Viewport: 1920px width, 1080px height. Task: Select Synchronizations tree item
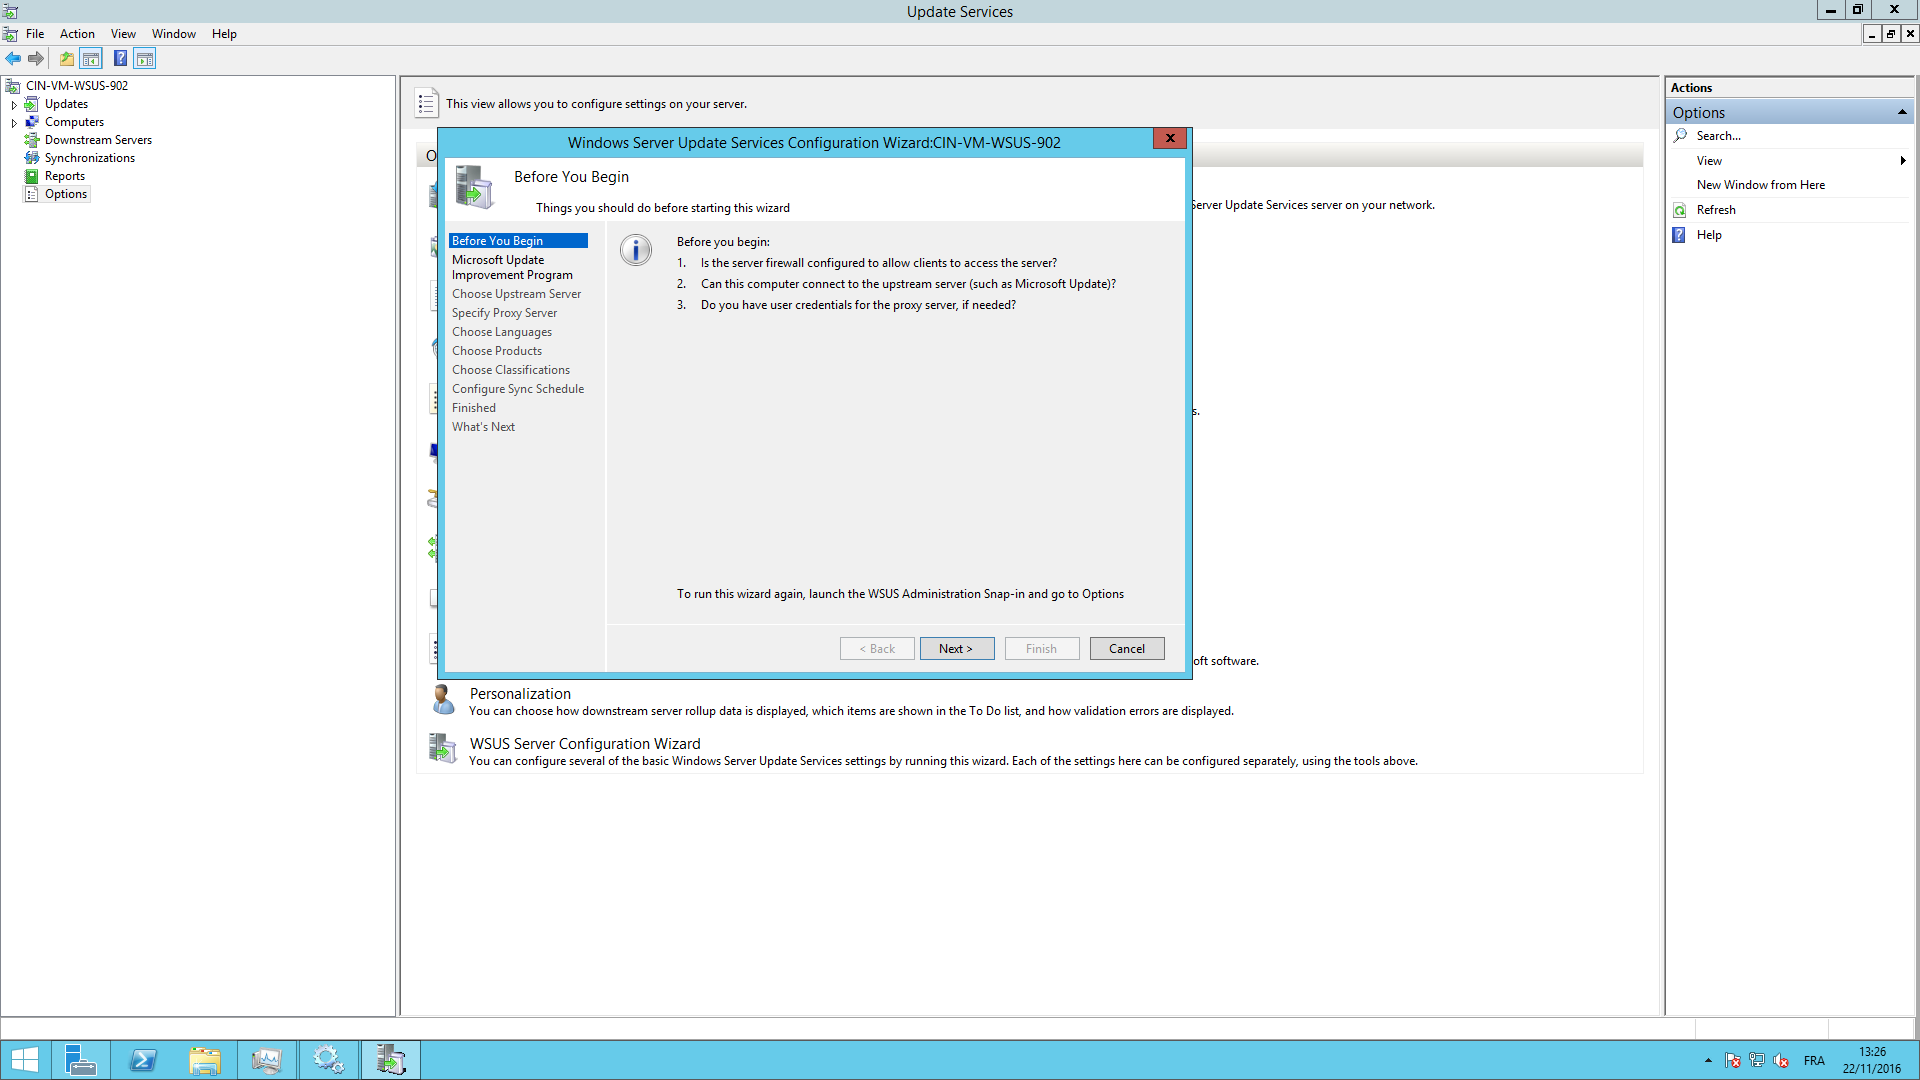(x=89, y=158)
